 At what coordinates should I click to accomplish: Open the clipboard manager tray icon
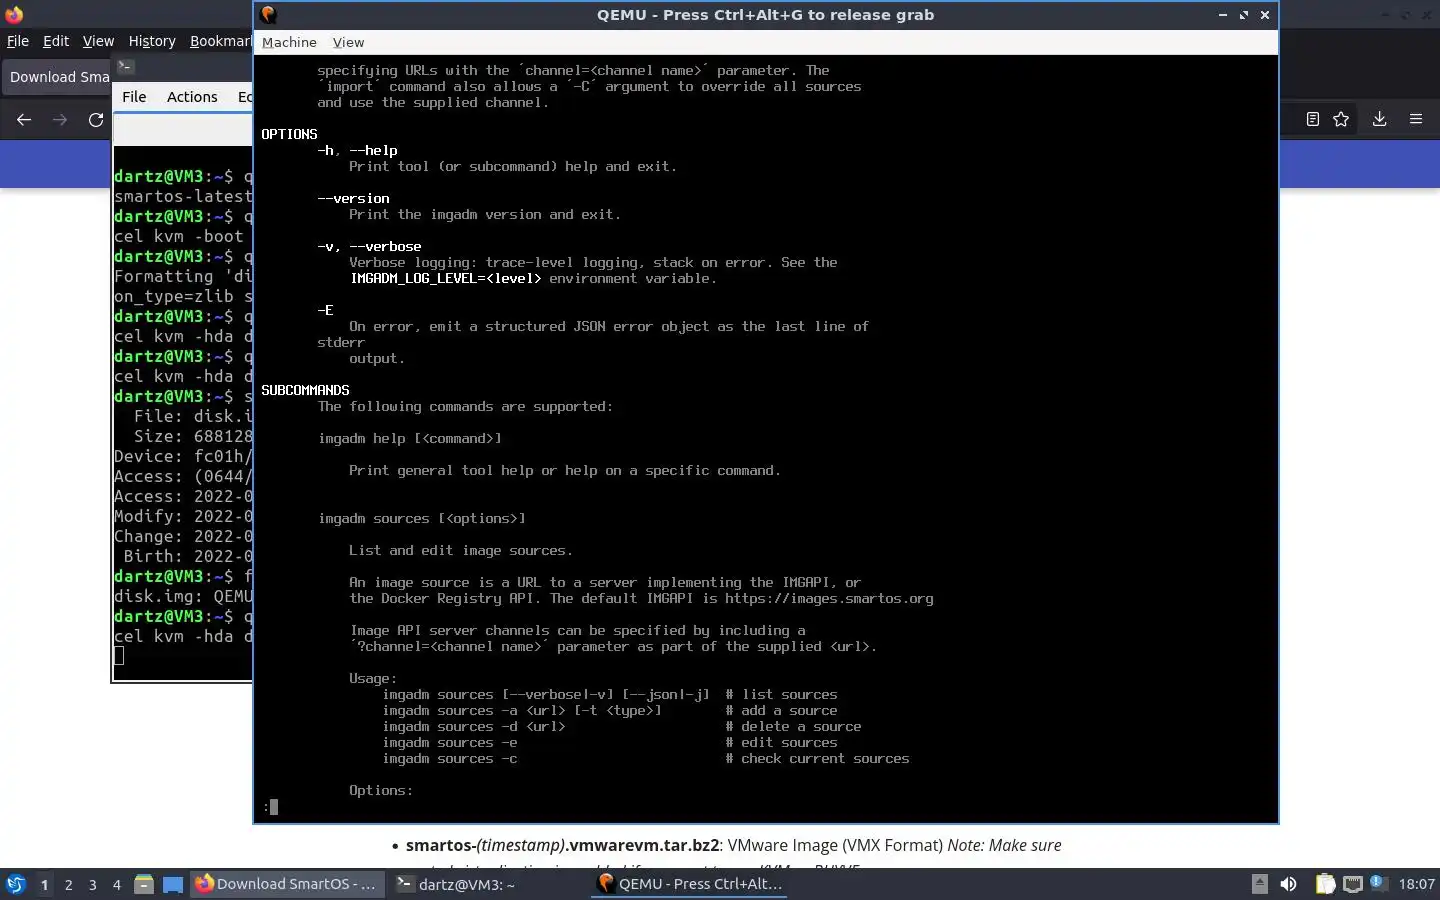pos(1325,884)
